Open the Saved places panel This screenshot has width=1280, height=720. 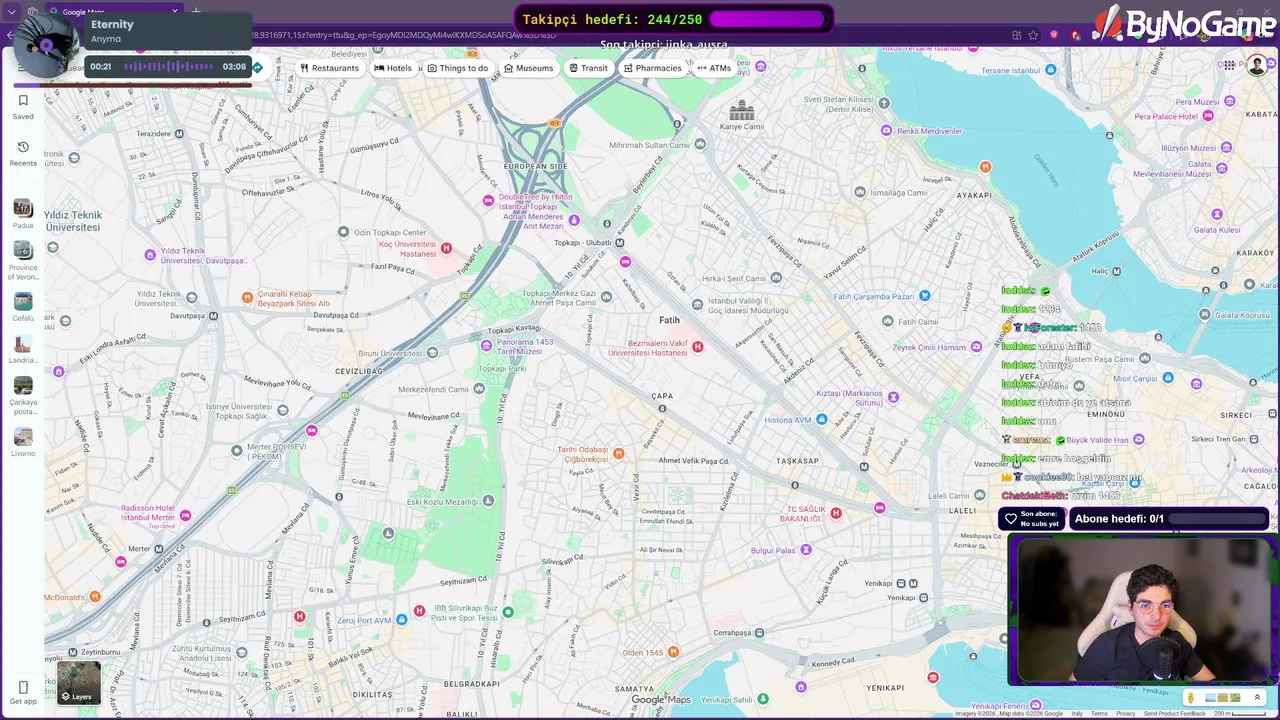[23, 106]
